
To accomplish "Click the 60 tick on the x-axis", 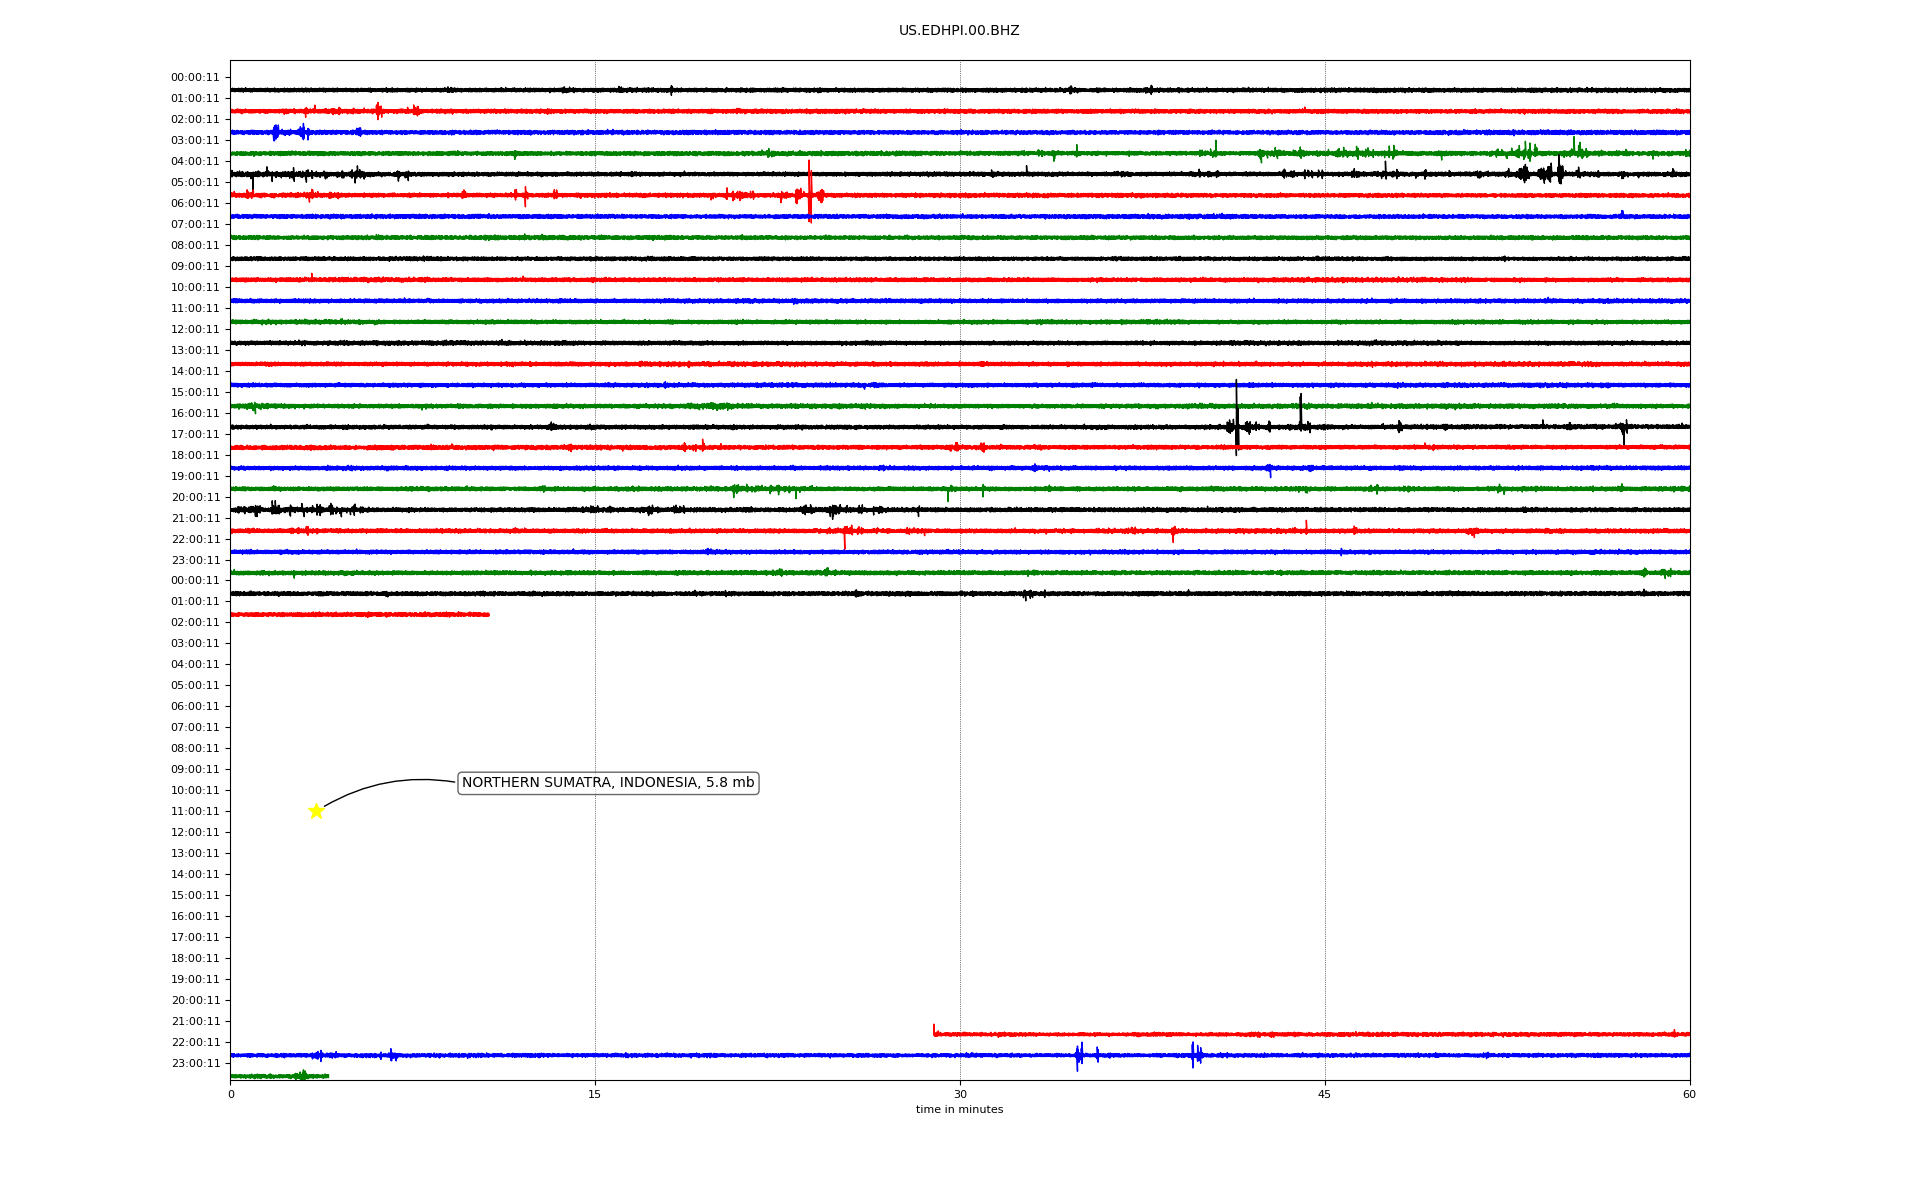I will coord(1689,1094).
